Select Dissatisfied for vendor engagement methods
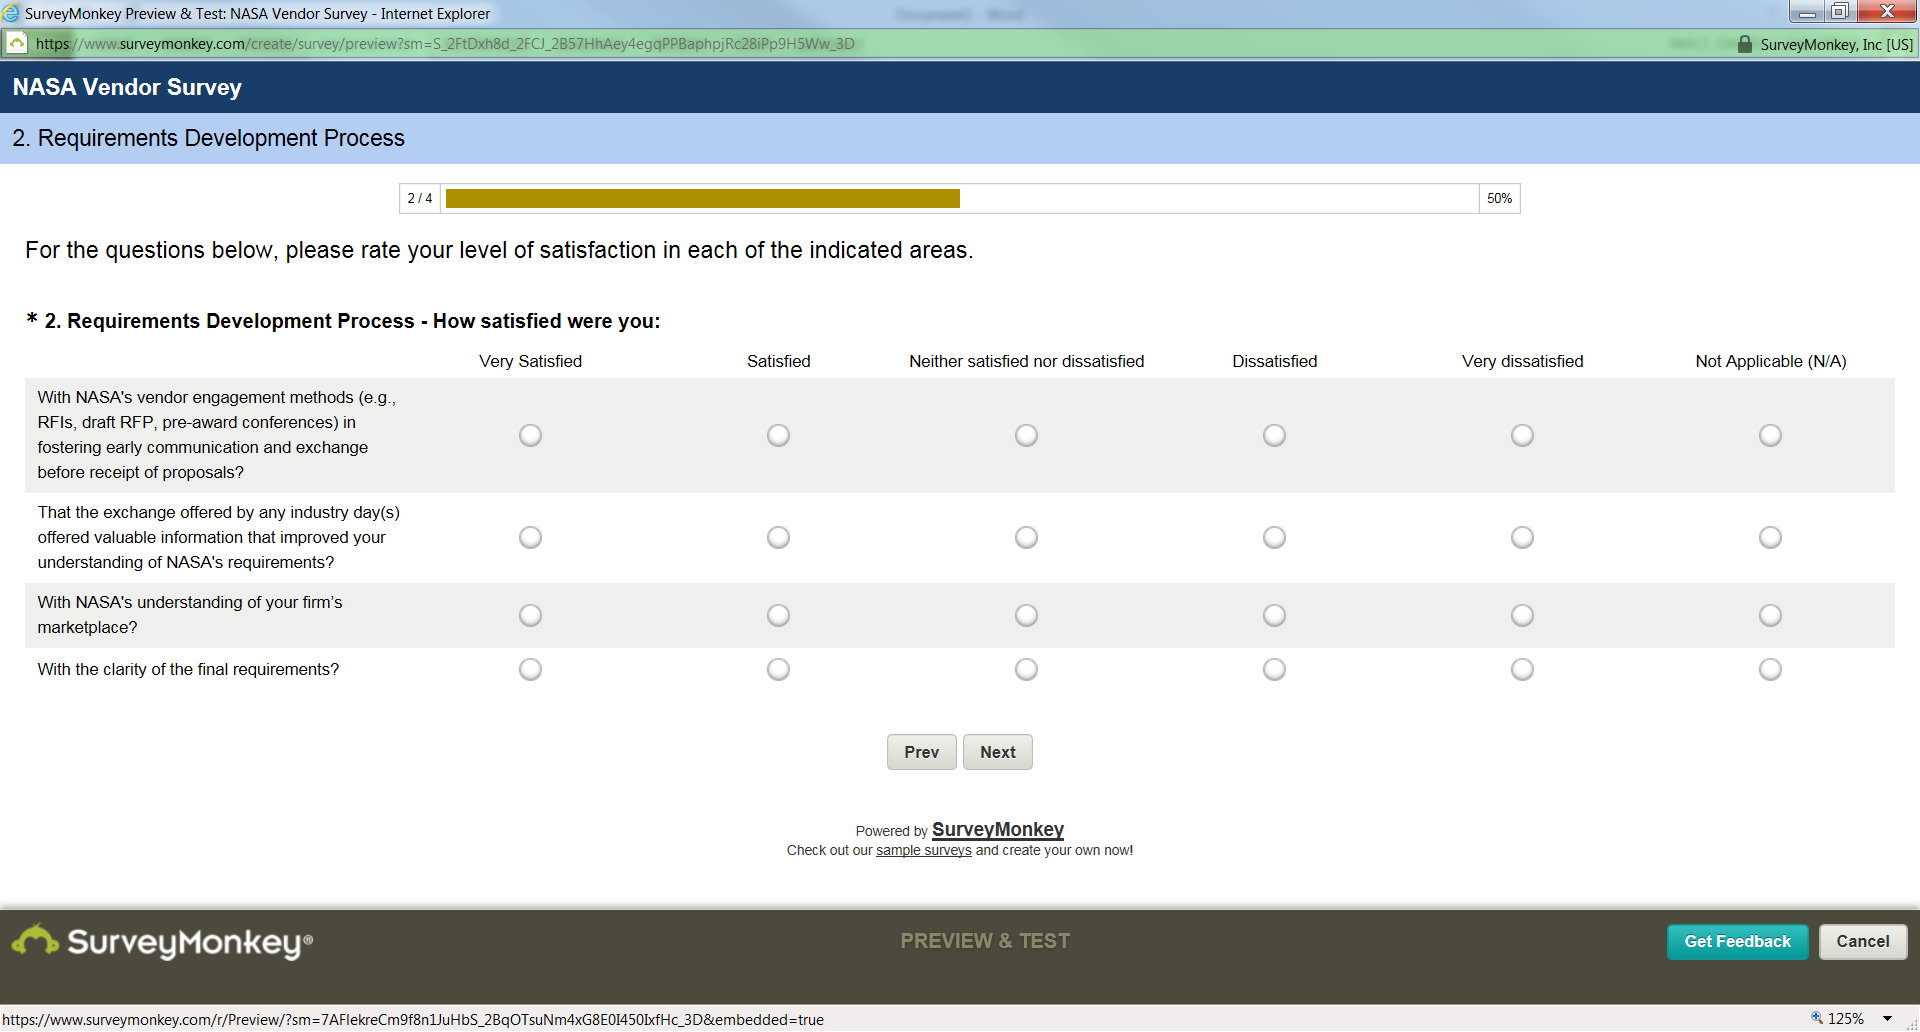Image resolution: width=1920 pixels, height=1032 pixels. 1274,435
